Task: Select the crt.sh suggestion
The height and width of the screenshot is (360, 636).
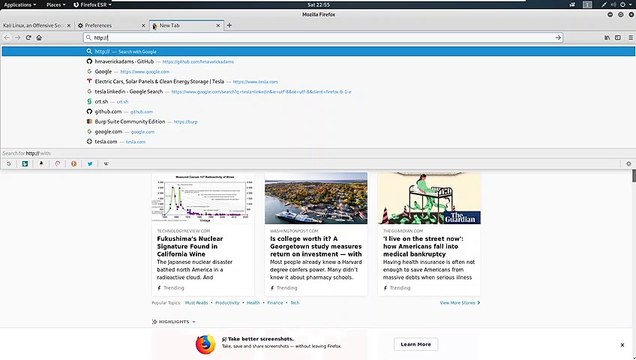Action: coord(318,102)
